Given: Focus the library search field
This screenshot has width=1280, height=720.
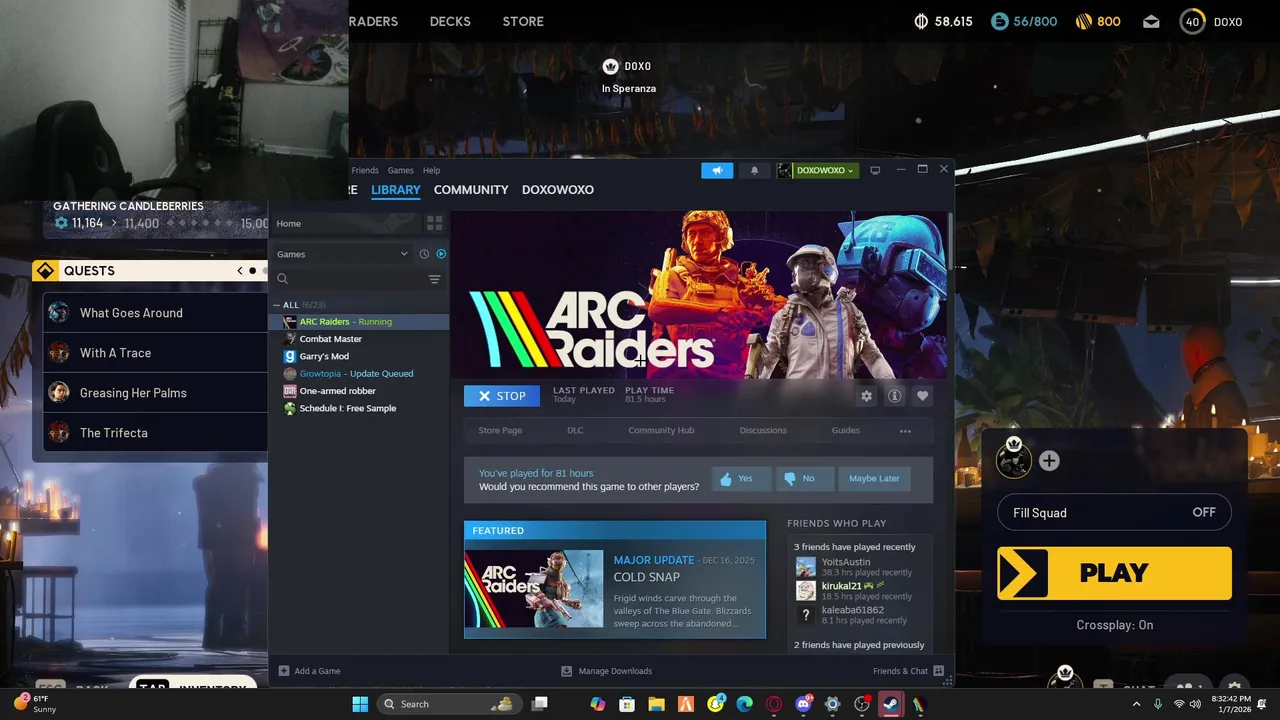Looking at the screenshot, I should [x=350, y=279].
